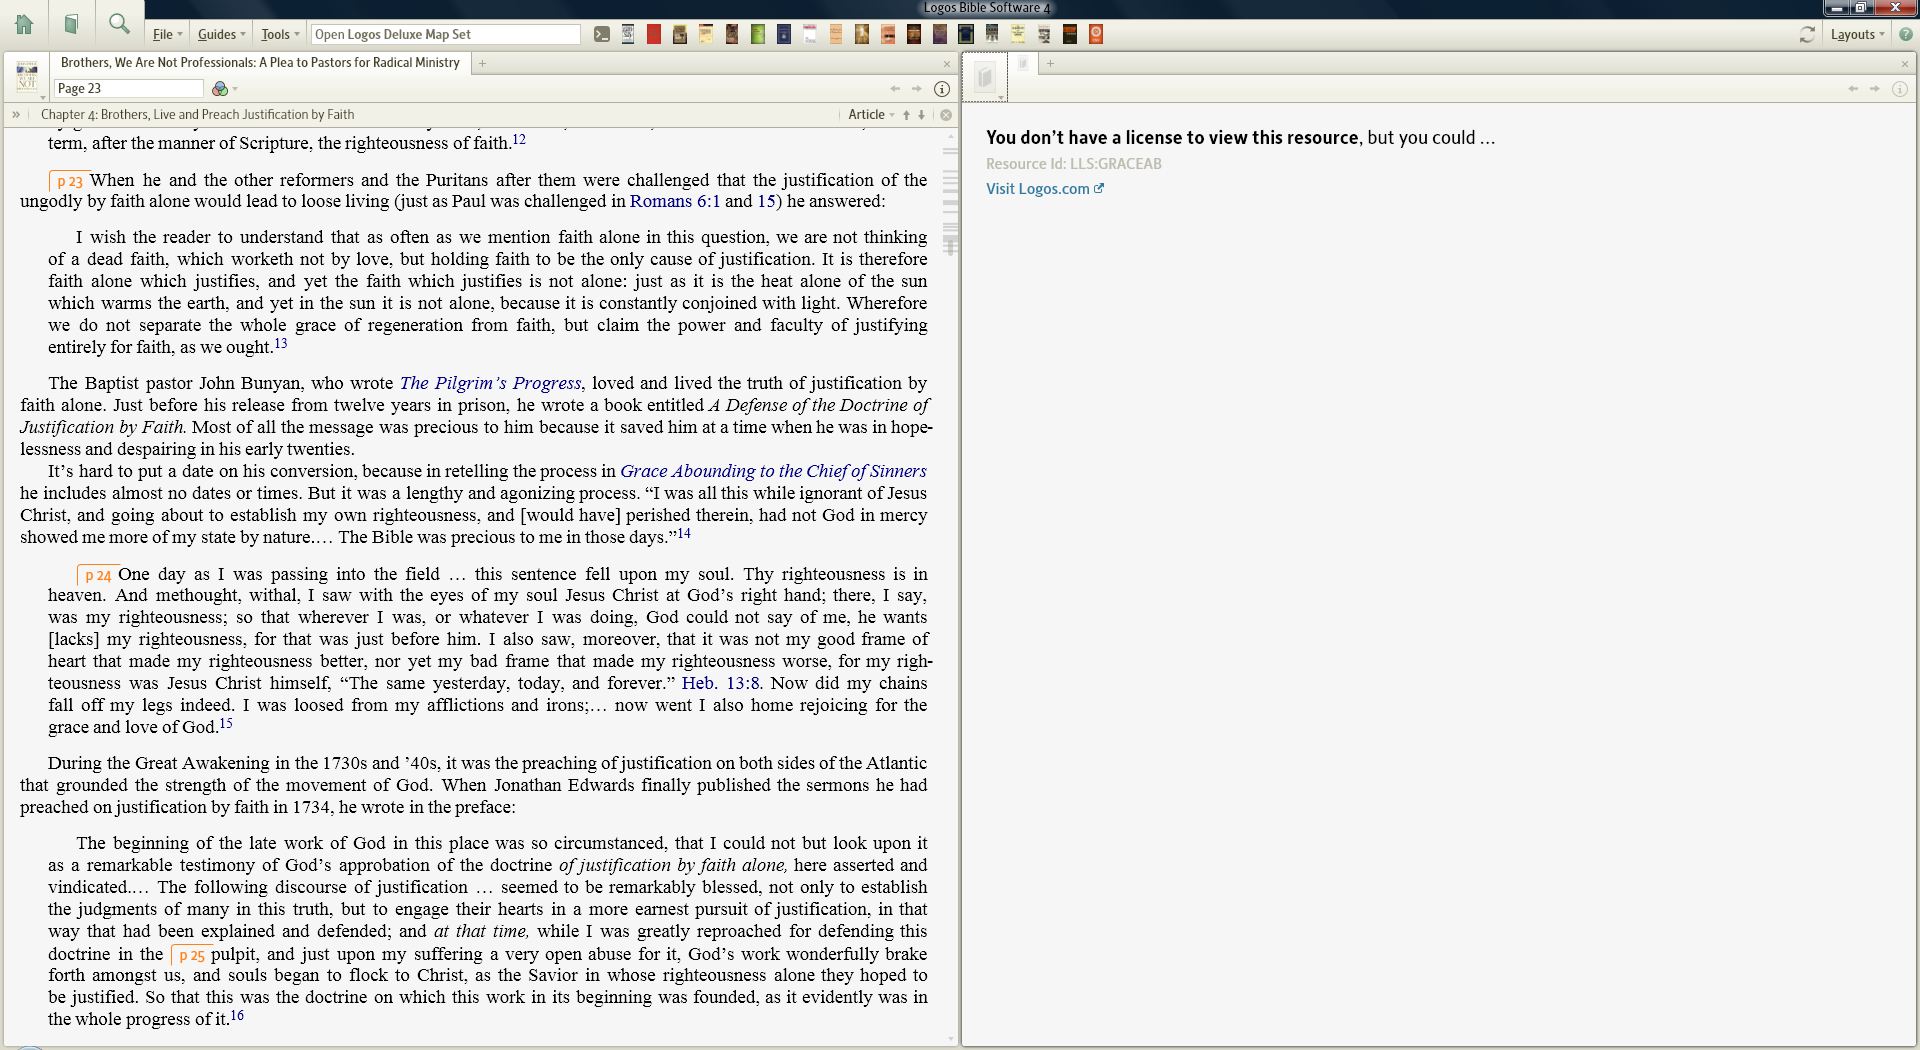Open the File menu
This screenshot has width=1920, height=1050.
pyautogui.click(x=167, y=34)
